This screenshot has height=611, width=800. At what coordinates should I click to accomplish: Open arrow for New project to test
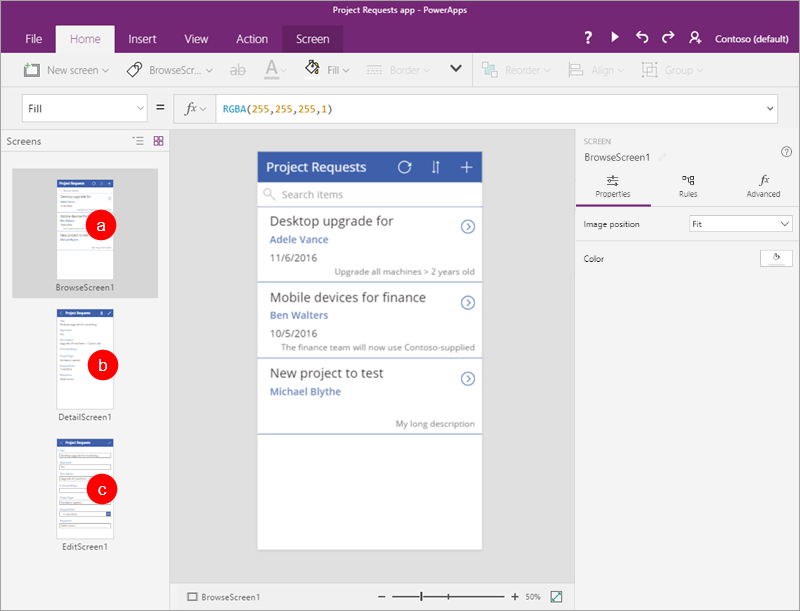468,378
